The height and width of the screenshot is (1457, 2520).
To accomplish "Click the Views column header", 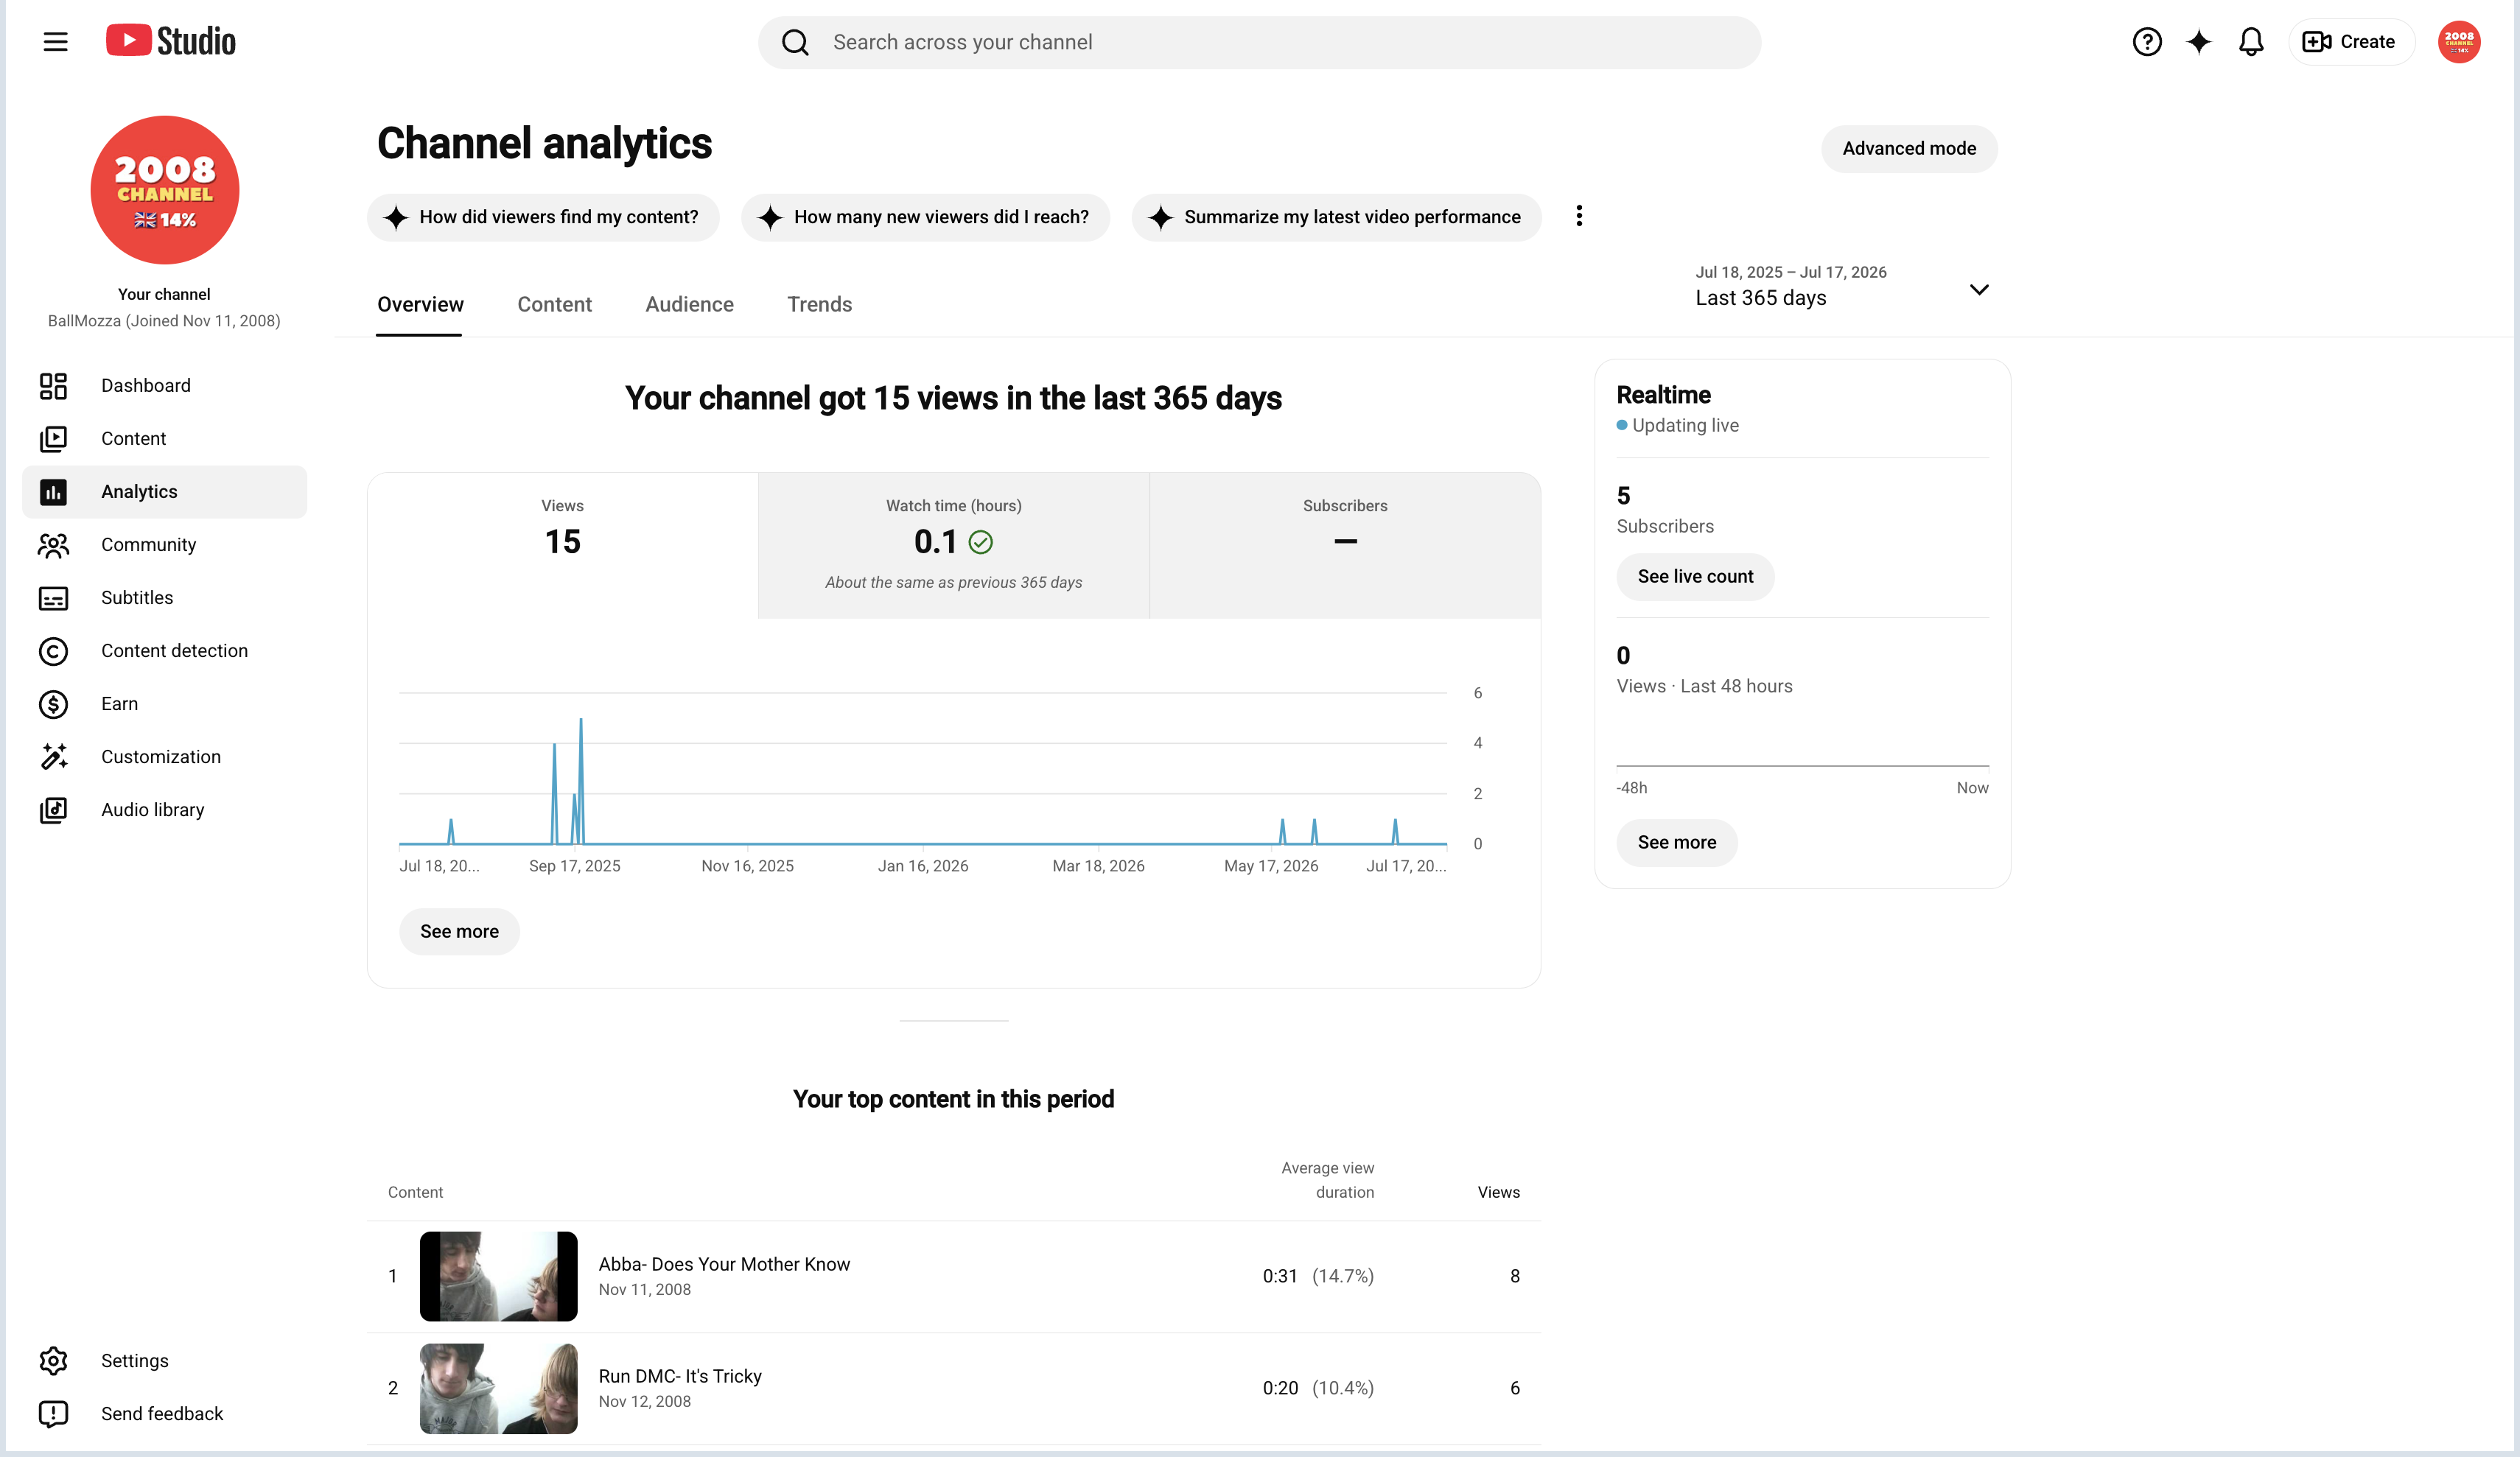I will tap(1498, 1192).
